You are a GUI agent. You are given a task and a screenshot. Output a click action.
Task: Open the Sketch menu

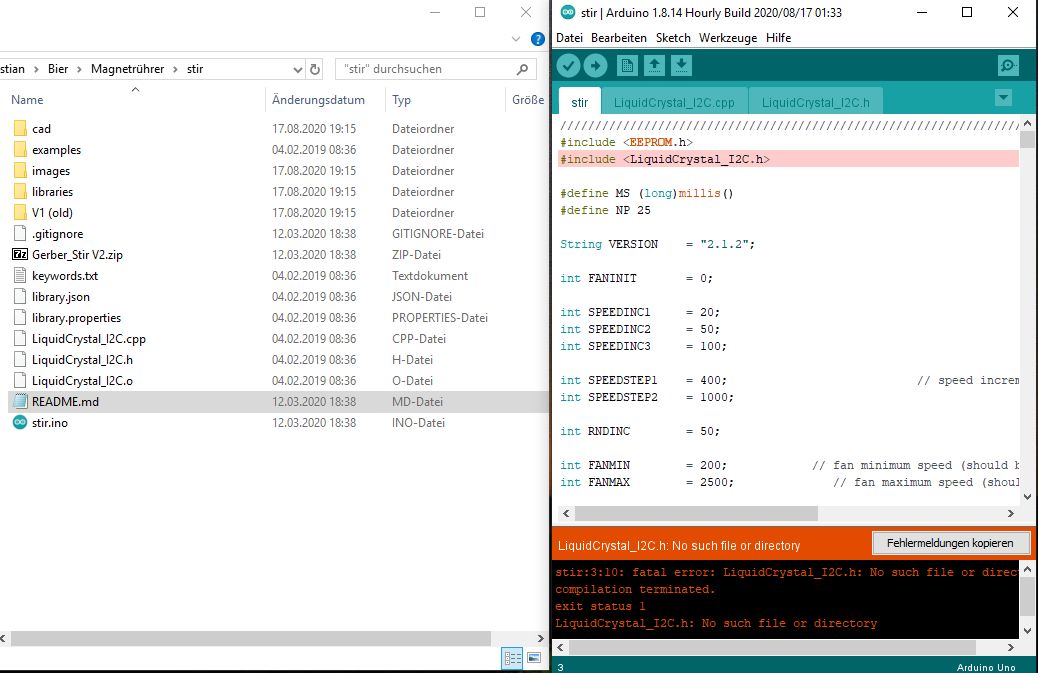673,37
